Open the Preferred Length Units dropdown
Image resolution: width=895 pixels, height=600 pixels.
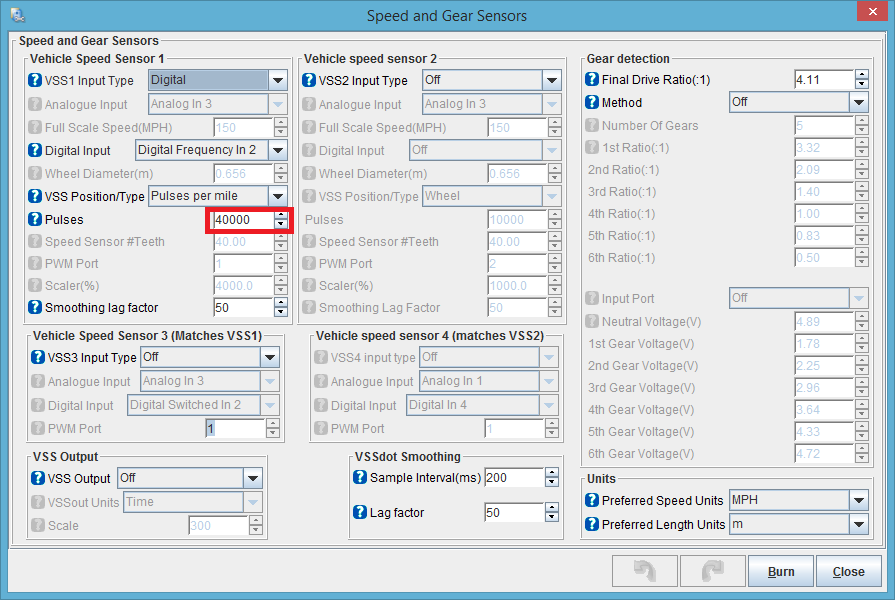[859, 524]
